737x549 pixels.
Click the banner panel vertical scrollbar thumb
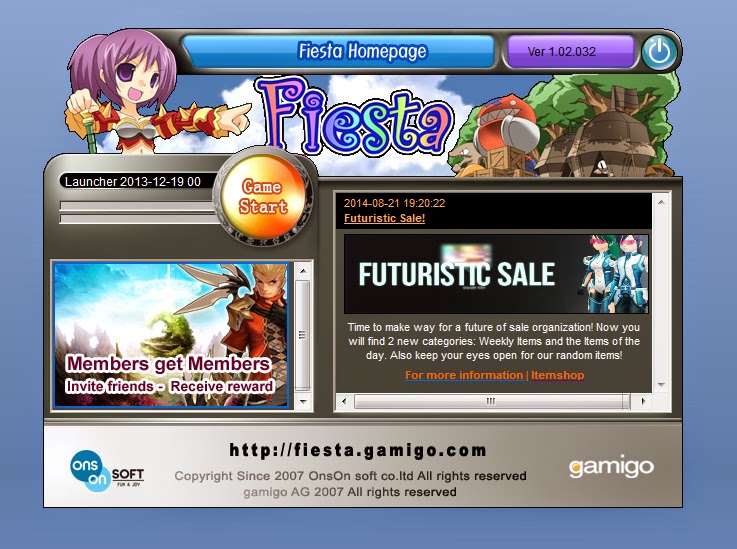tap(303, 336)
